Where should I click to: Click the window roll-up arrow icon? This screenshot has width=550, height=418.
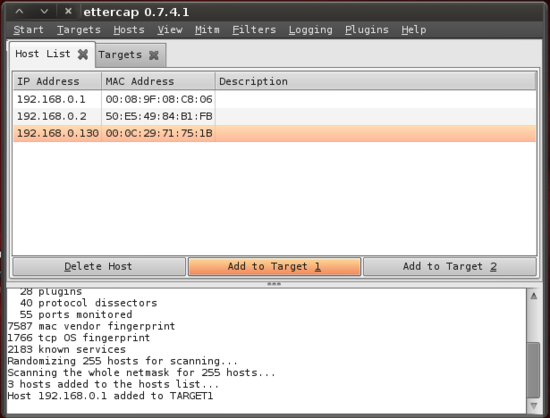pyautogui.click(x=20, y=12)
